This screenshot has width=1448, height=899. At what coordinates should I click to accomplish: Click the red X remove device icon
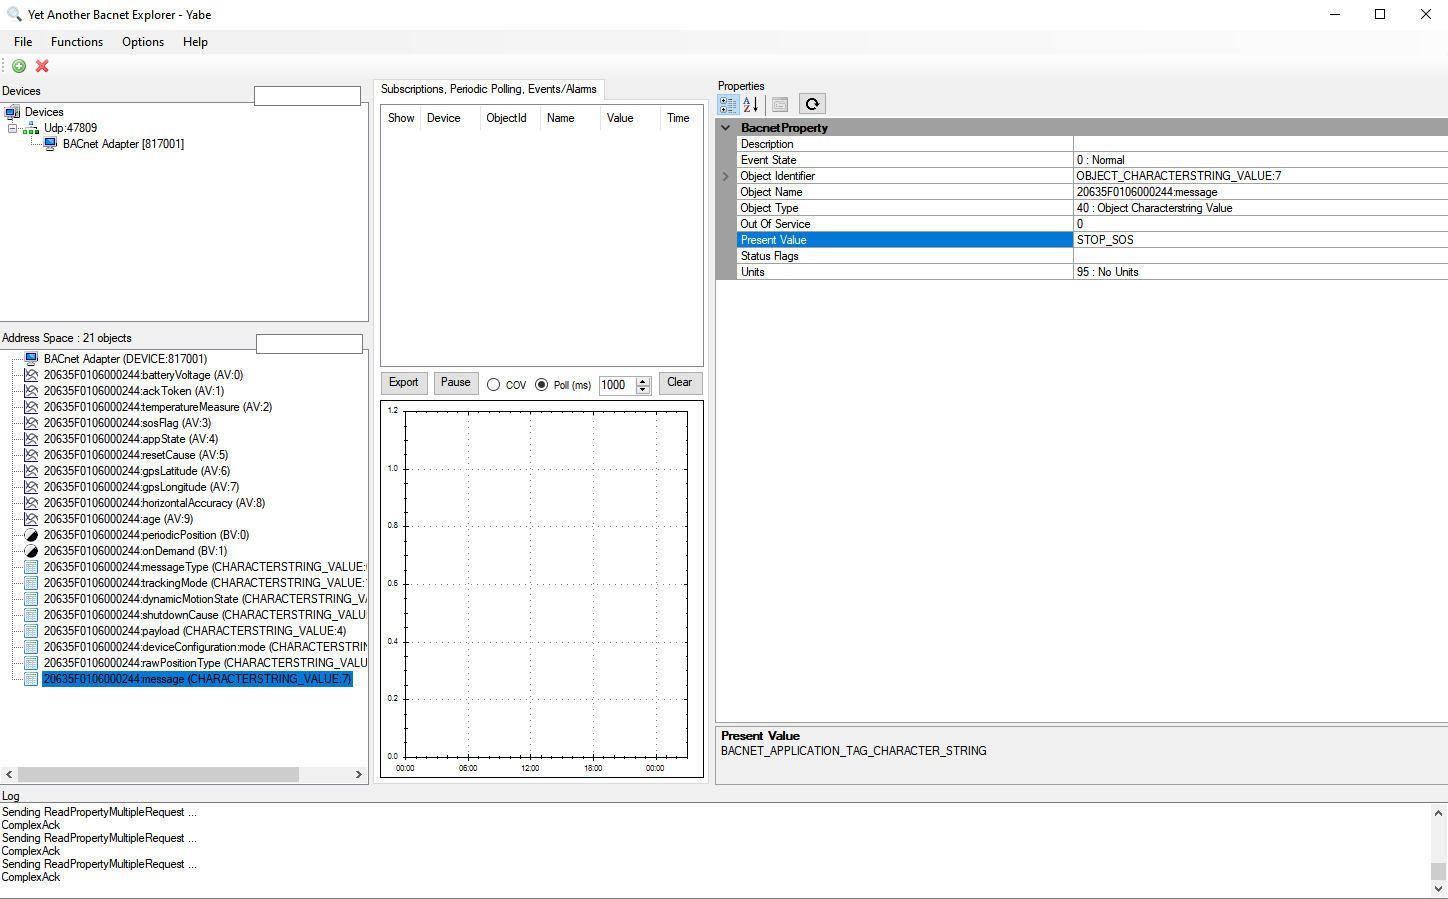pyautogui.click(x=42, y=66)
